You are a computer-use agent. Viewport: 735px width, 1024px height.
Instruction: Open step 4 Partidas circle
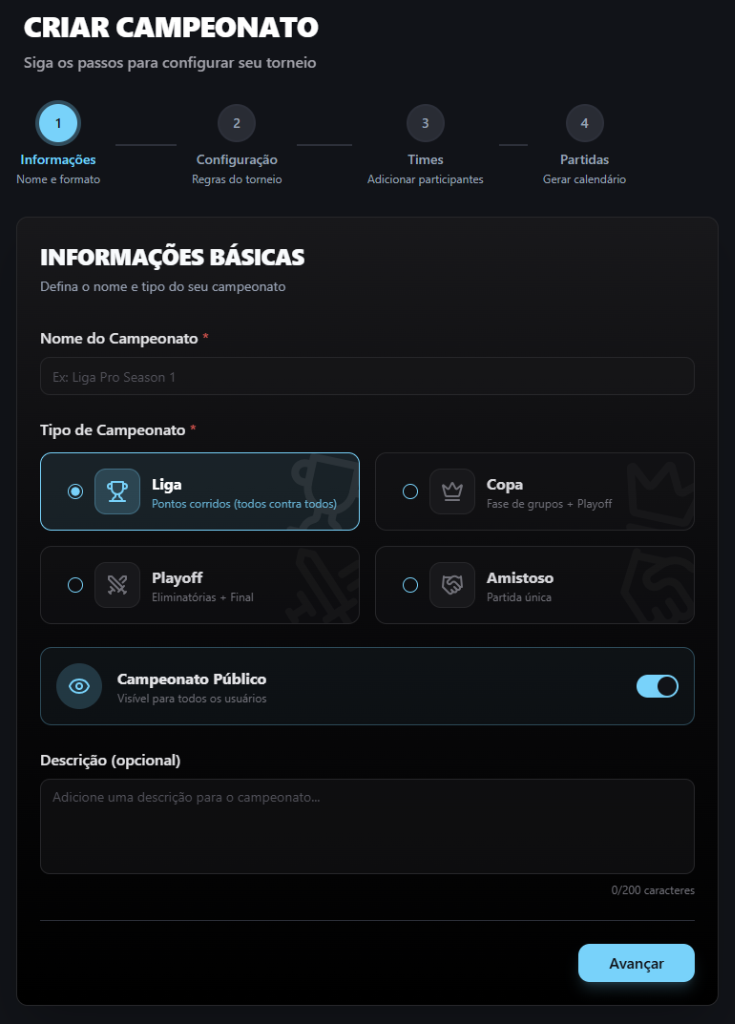click(x=584, y=124)
